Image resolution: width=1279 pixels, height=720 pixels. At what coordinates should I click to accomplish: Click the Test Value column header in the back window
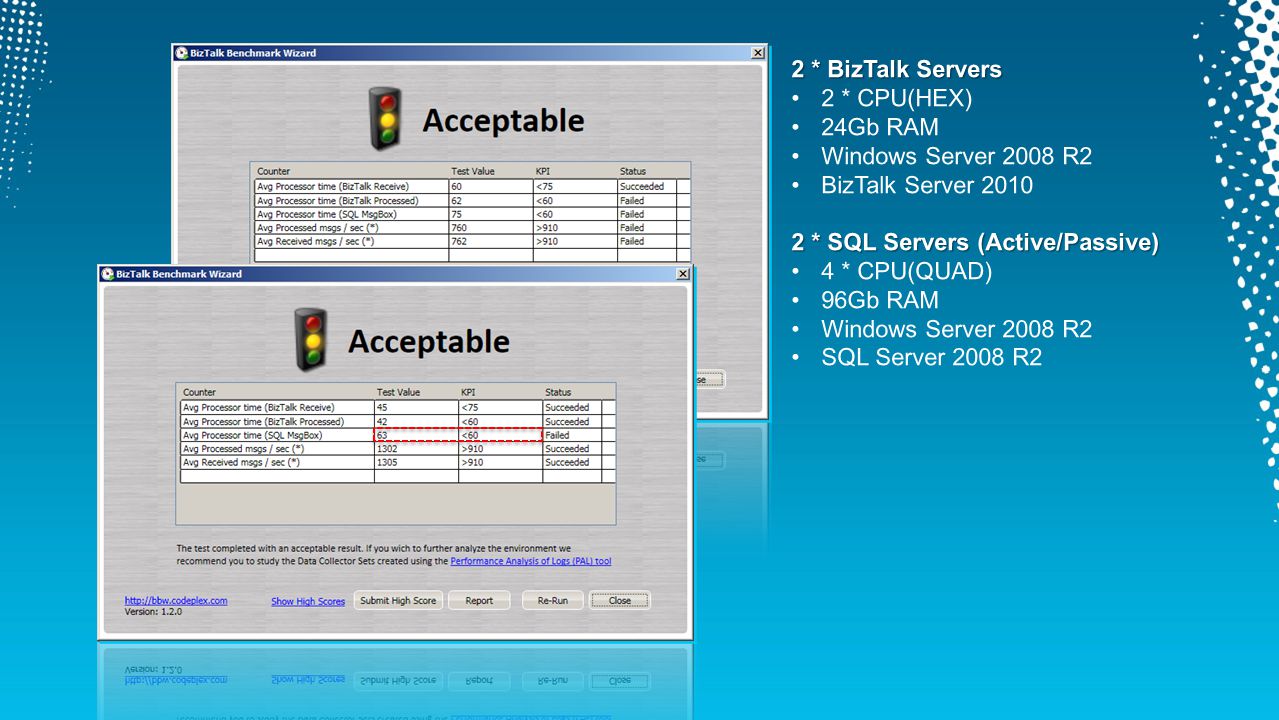pyautogui.click(x=490, y=171)
